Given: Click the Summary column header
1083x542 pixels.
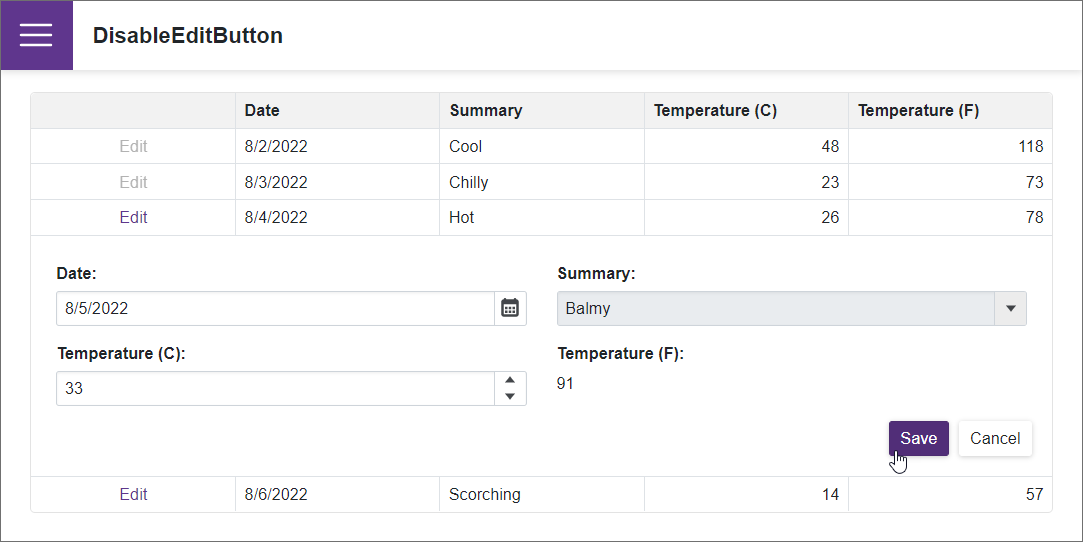Looking at the screenshot, I should click(542, 110).
